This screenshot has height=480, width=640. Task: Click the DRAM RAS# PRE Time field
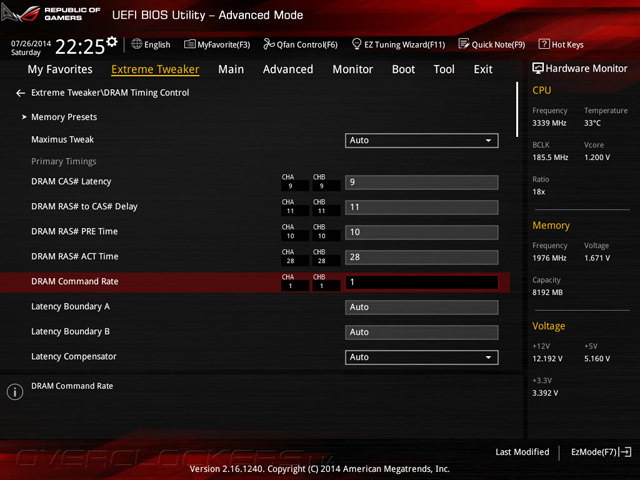pyautogui.click(x=422, y=232)
